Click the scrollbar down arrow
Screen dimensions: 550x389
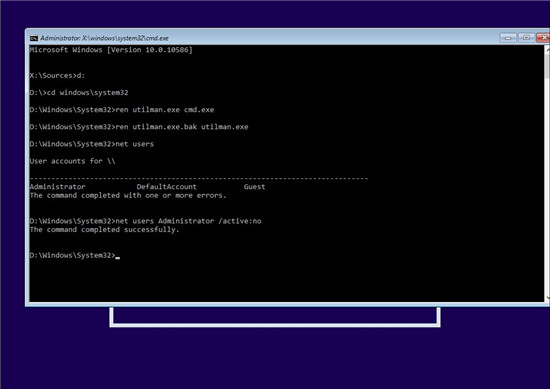pyautogui.click(x=548, y=298)
